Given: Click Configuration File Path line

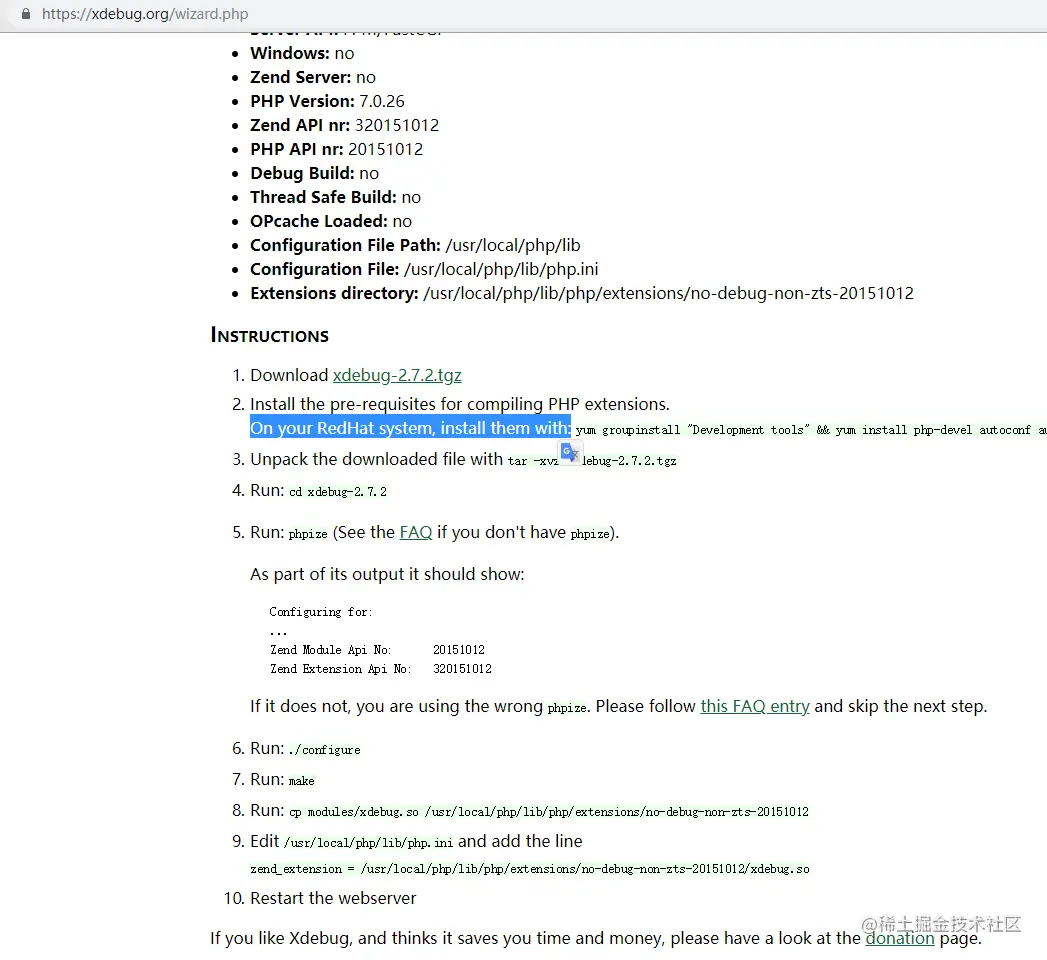Looking at the screenshot, I should 415,246.
